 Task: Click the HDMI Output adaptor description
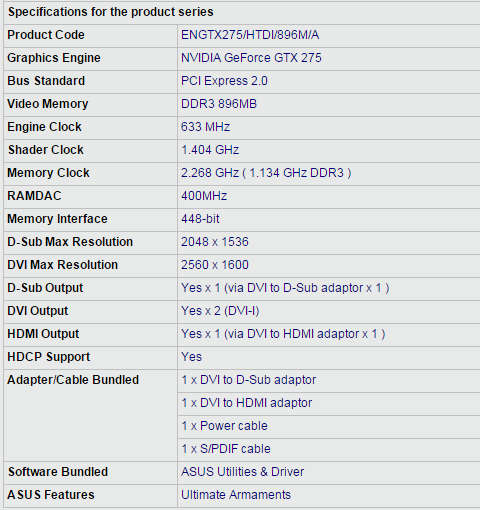(283, 334)
